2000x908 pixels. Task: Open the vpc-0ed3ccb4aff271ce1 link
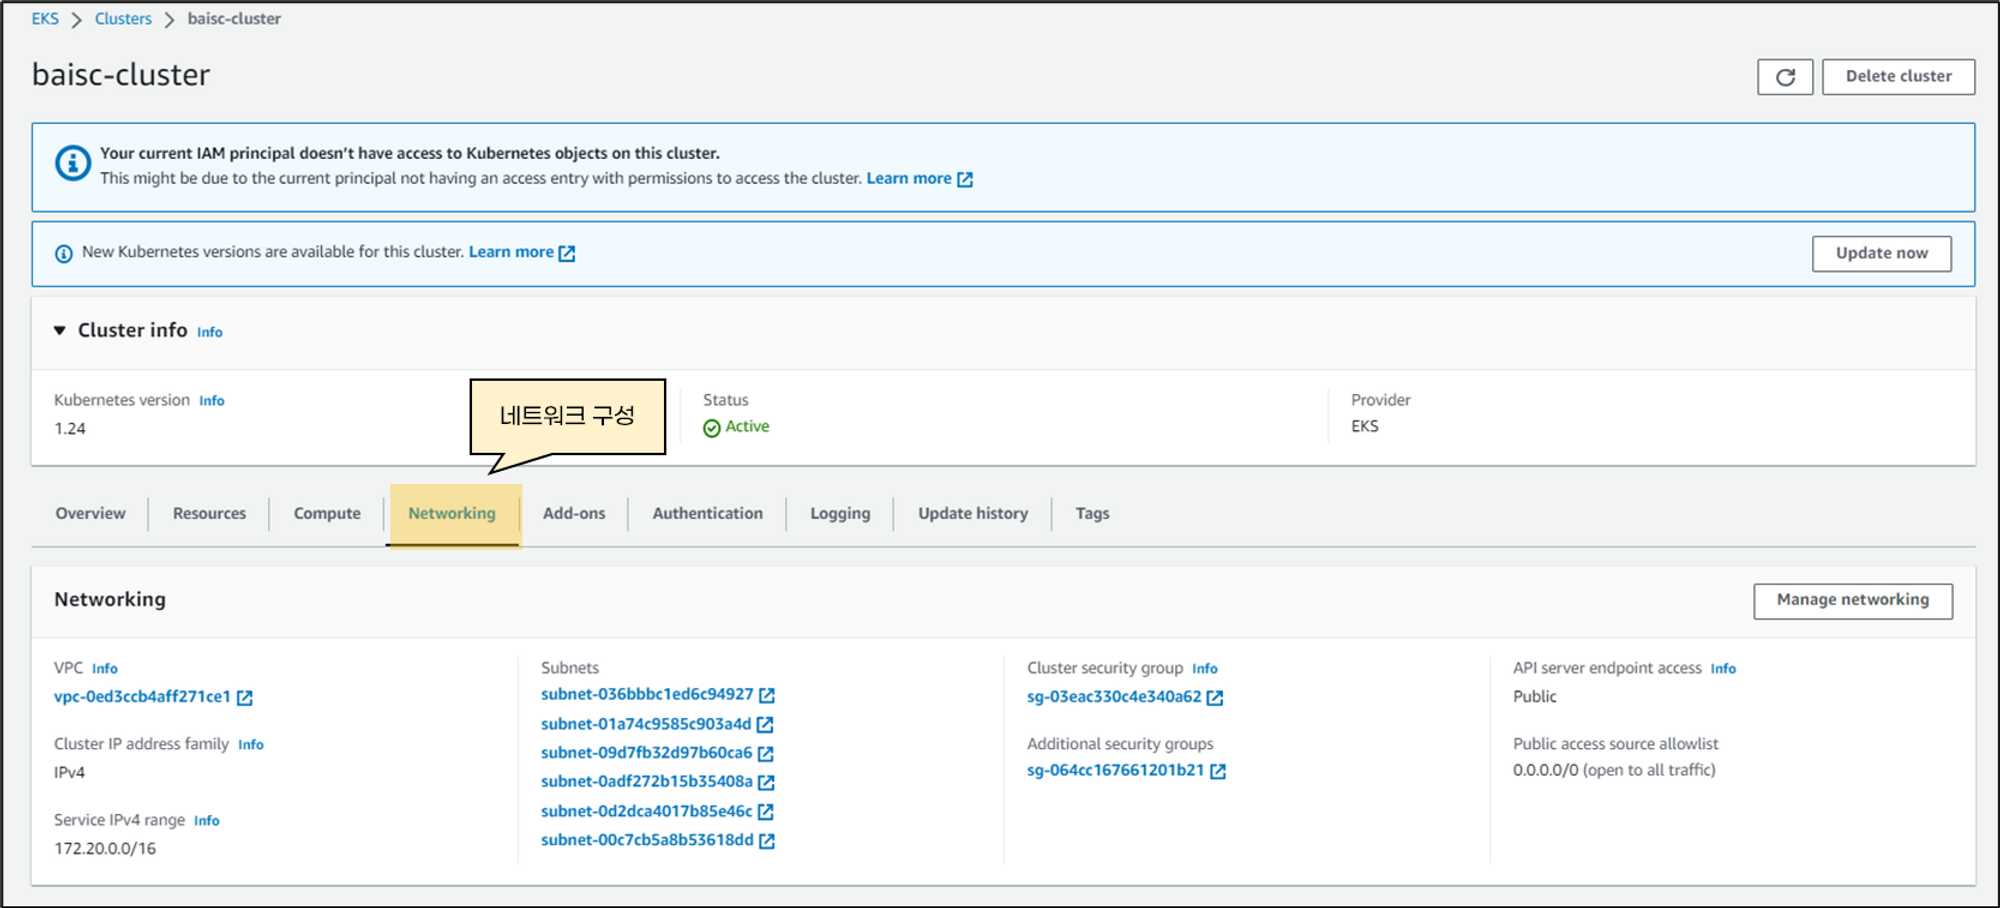point(142,697)
